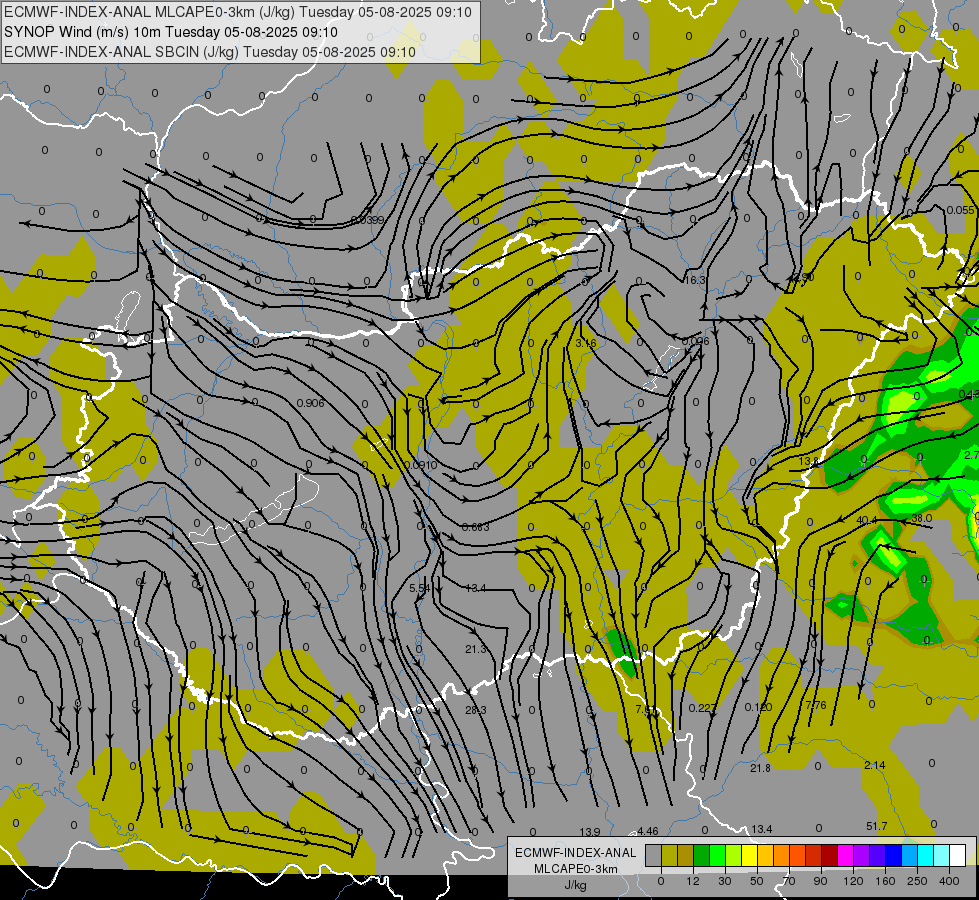Image resolution: width=979 pixels, height=900 pixels.
Task: Click the 'SYNOP Wind (m/s) 10m' title line
Action: tap(170, 32)
